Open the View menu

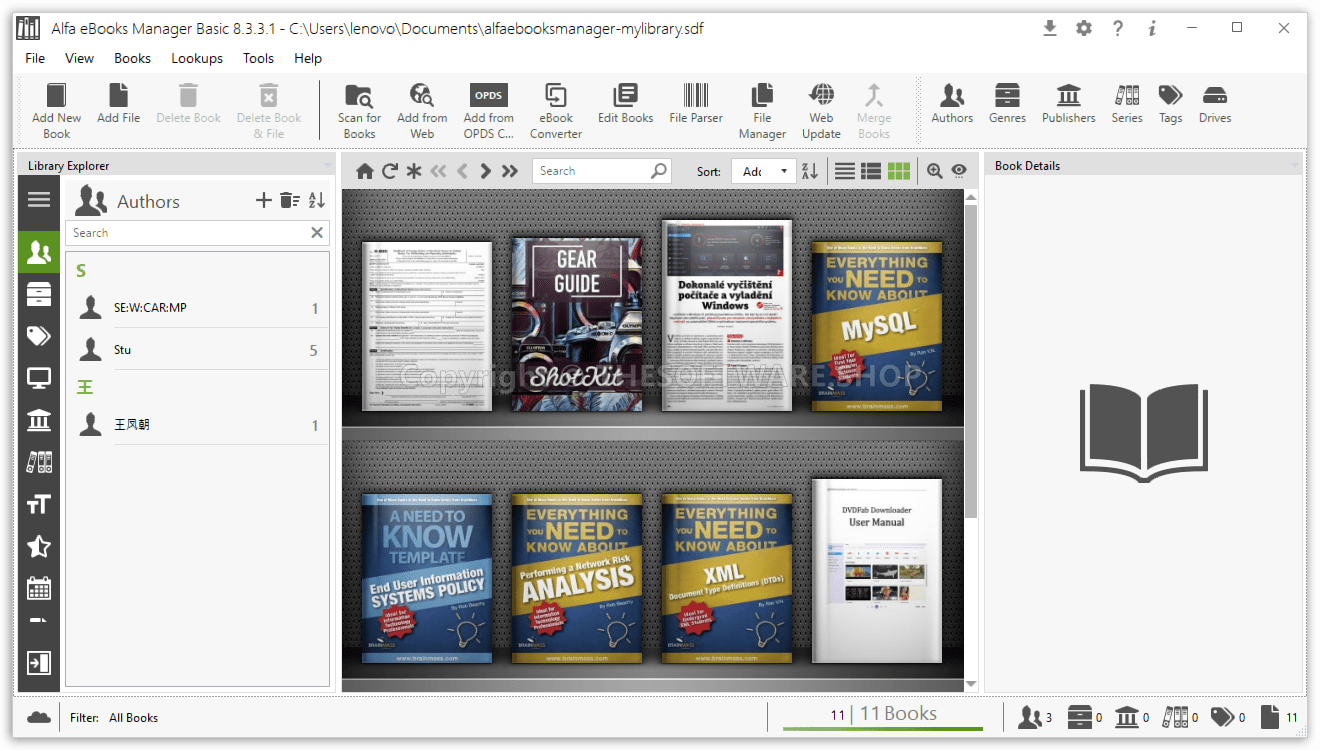(x=79, y=58)
